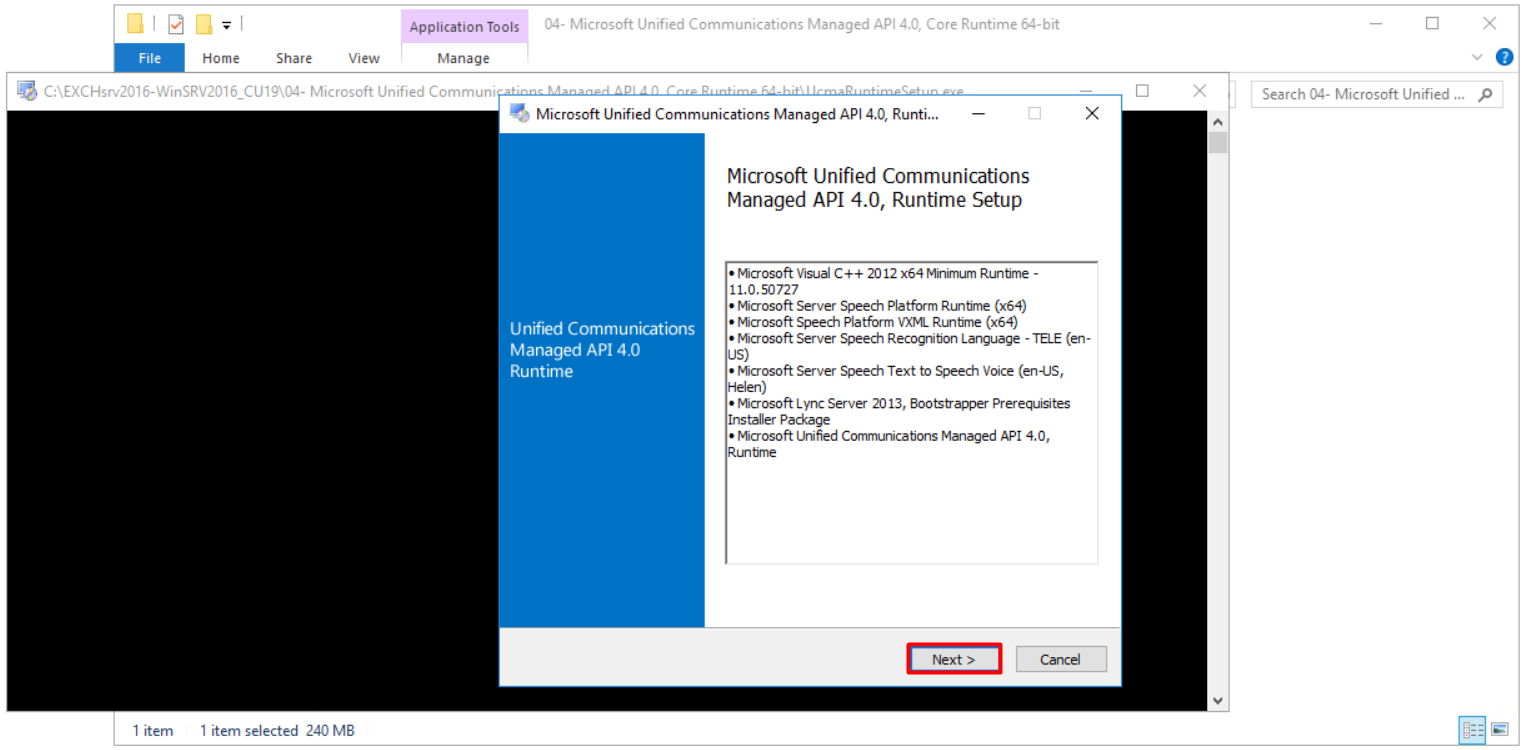Image resolution: width=1526 pixels, height=750 pixels.
Task: Switch to Large icons view using the status bar icon
Action: (x=1499, y=730)
